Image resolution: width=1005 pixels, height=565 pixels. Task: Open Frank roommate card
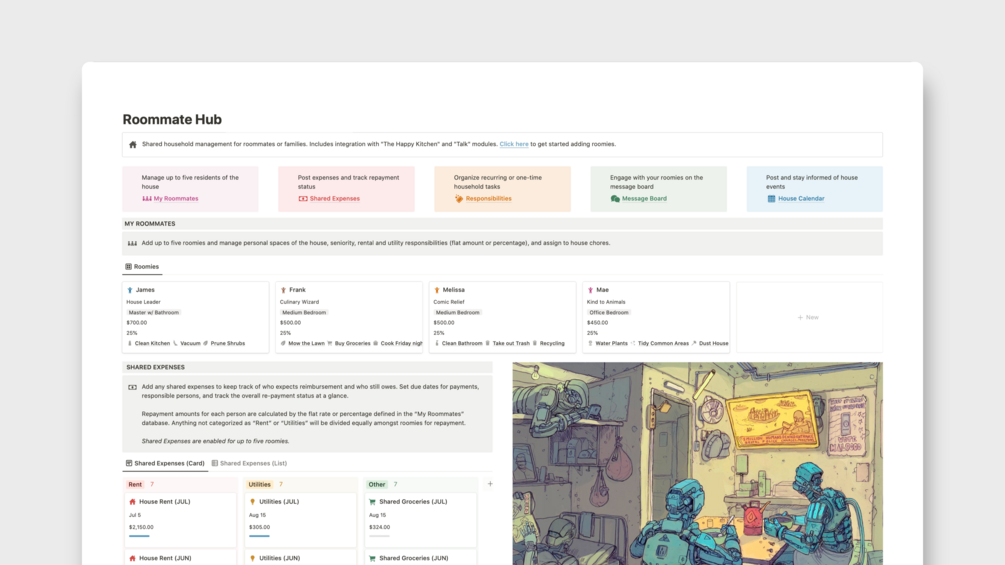(349, 317)
